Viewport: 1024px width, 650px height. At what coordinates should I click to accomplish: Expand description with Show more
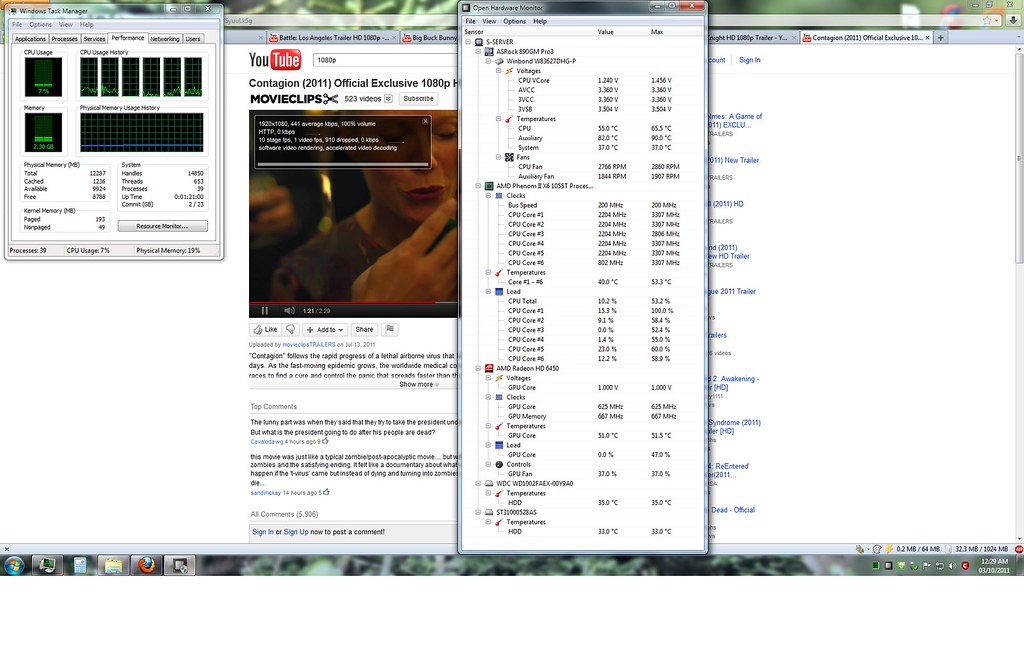tap(419, 385)
